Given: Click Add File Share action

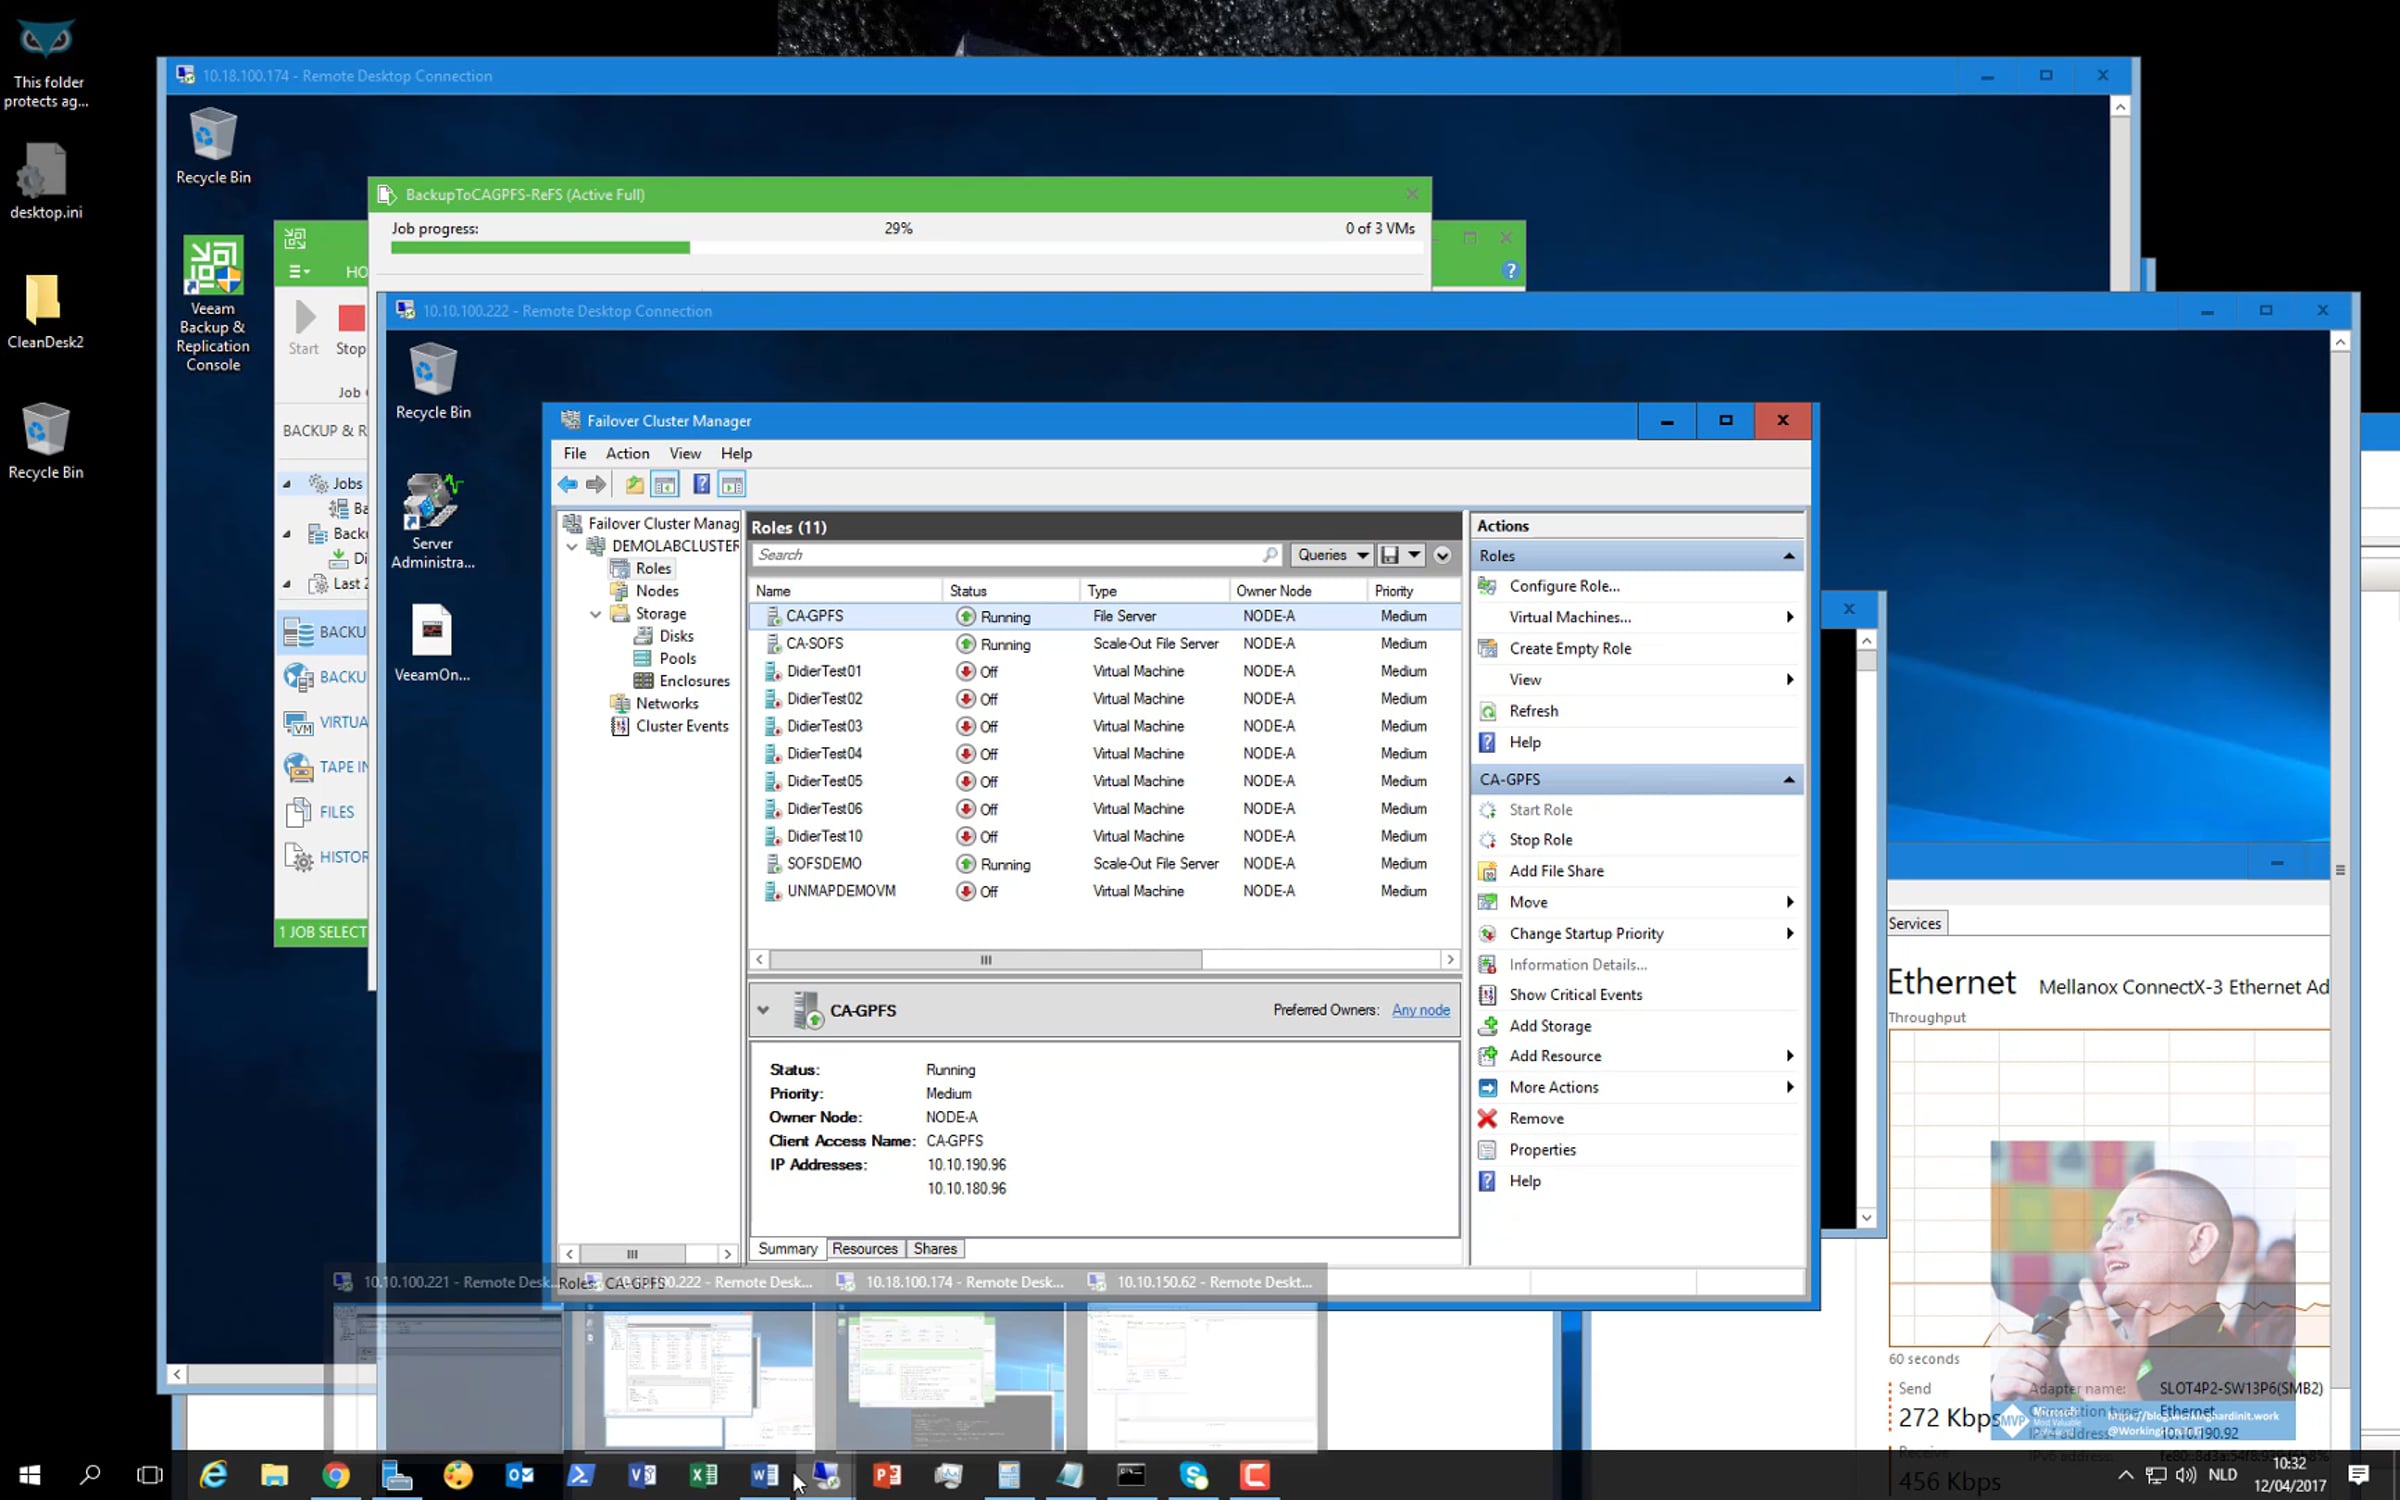Looking at the screenshot, I should [x=1556, y=871].
